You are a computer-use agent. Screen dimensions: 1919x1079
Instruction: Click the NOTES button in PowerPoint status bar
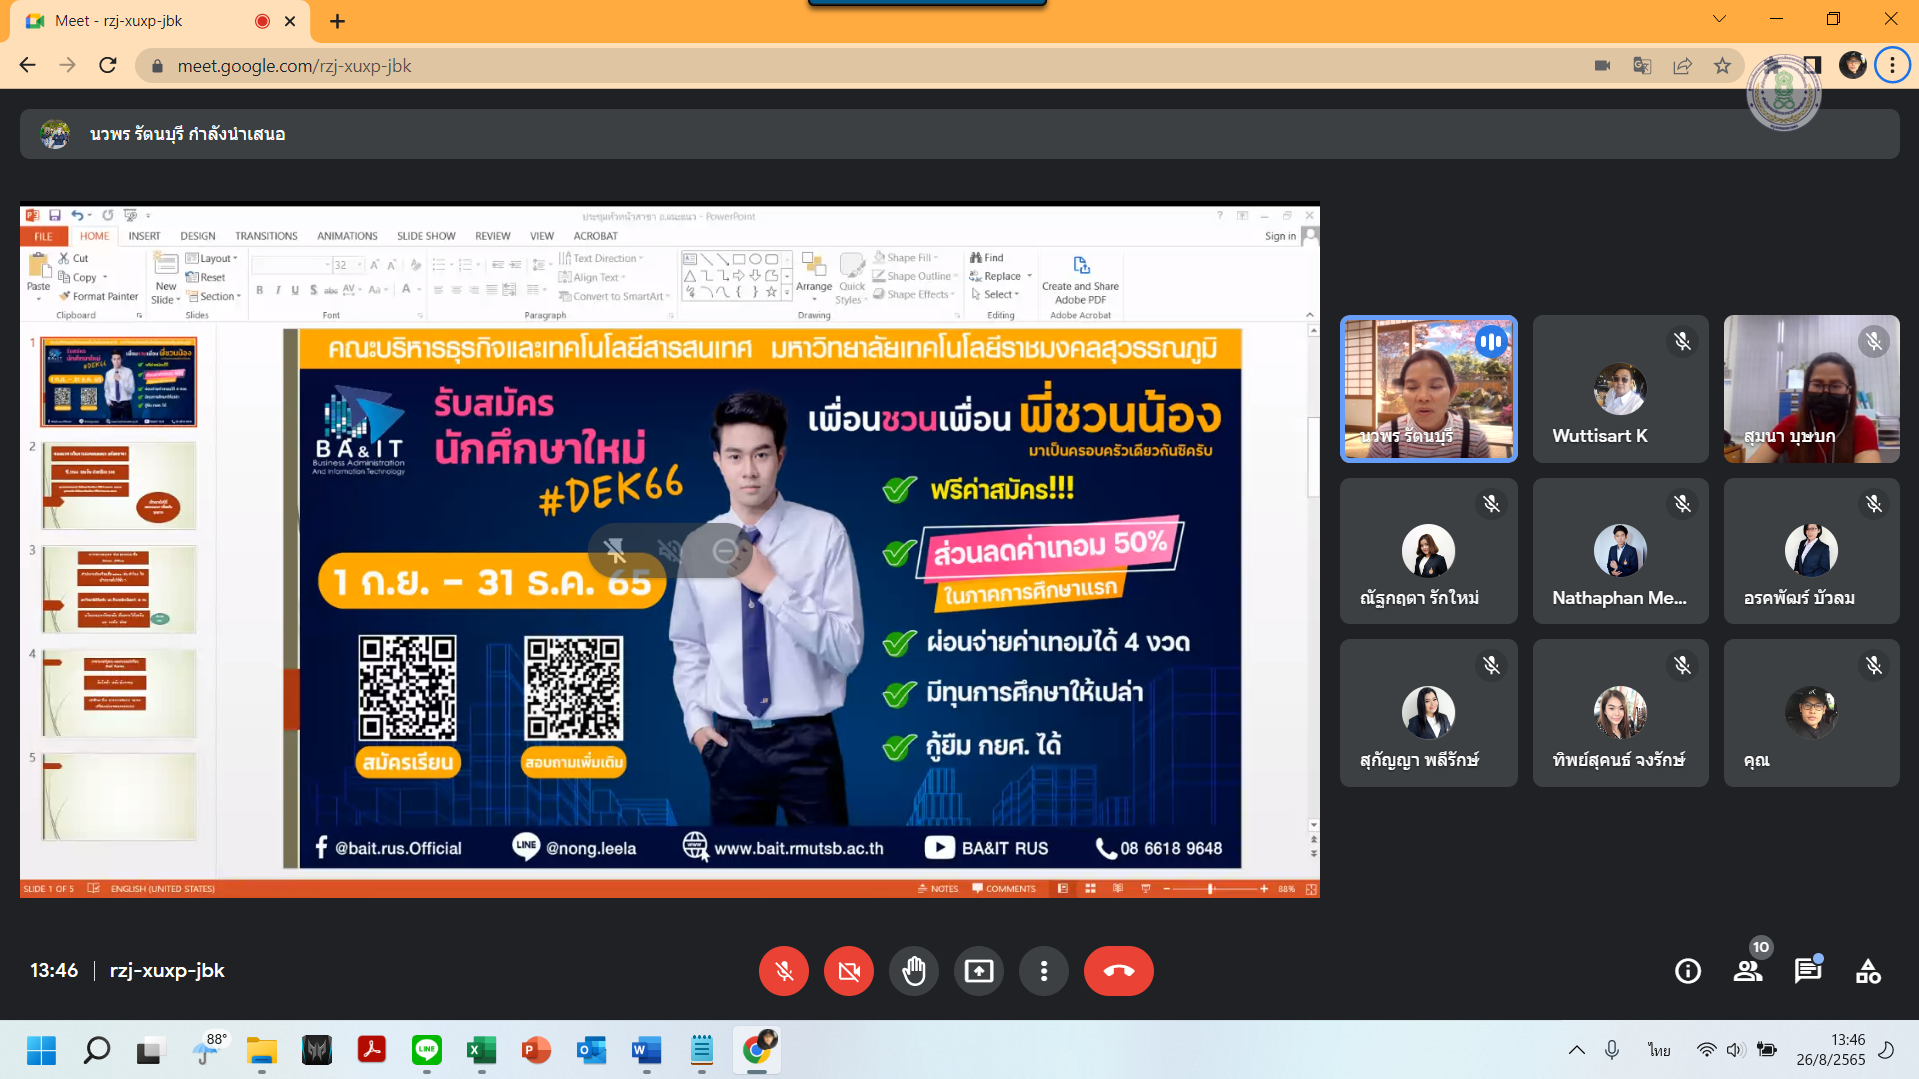coord(938,889)
